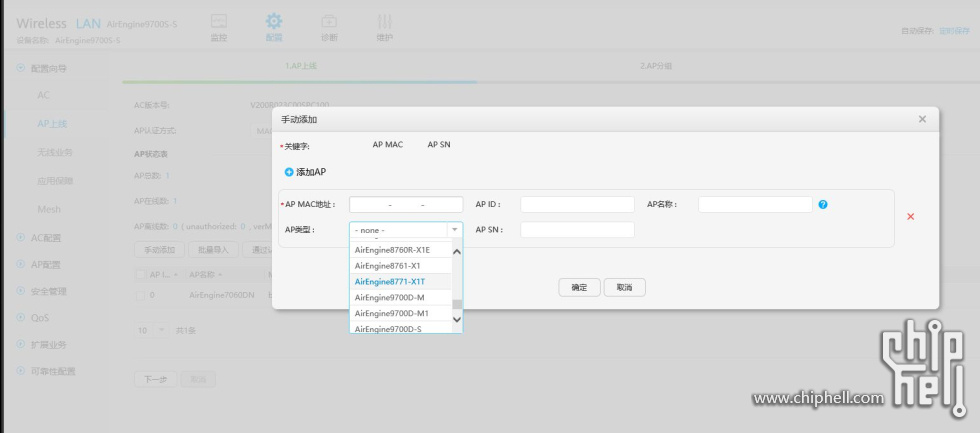Remove the AP entry with the red X
Viewport: 980px width, 433px height.
910,216
